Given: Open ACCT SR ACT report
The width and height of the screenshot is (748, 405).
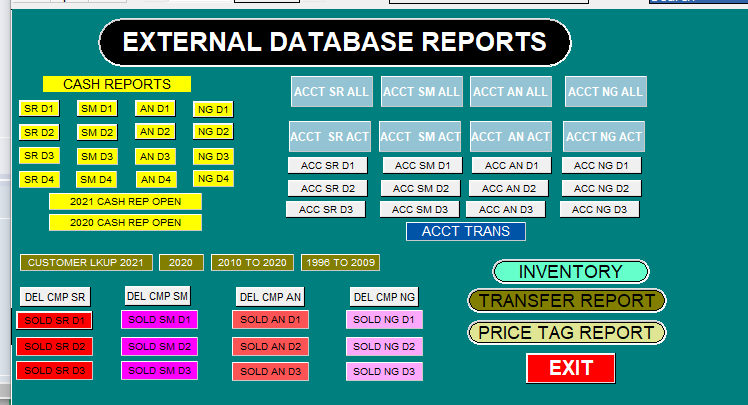Looking at the screenshot, I should 330,136.
